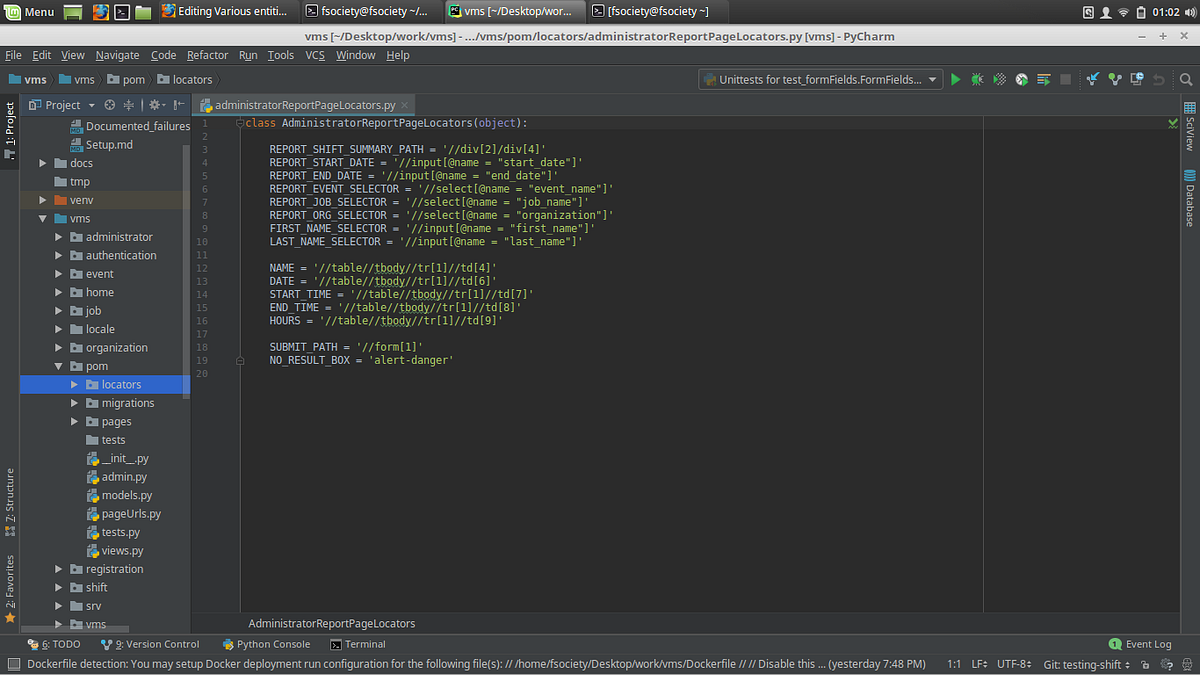Run tests with coverage icon
This screenshot has height=675, width=1200.
coord(998,79)
